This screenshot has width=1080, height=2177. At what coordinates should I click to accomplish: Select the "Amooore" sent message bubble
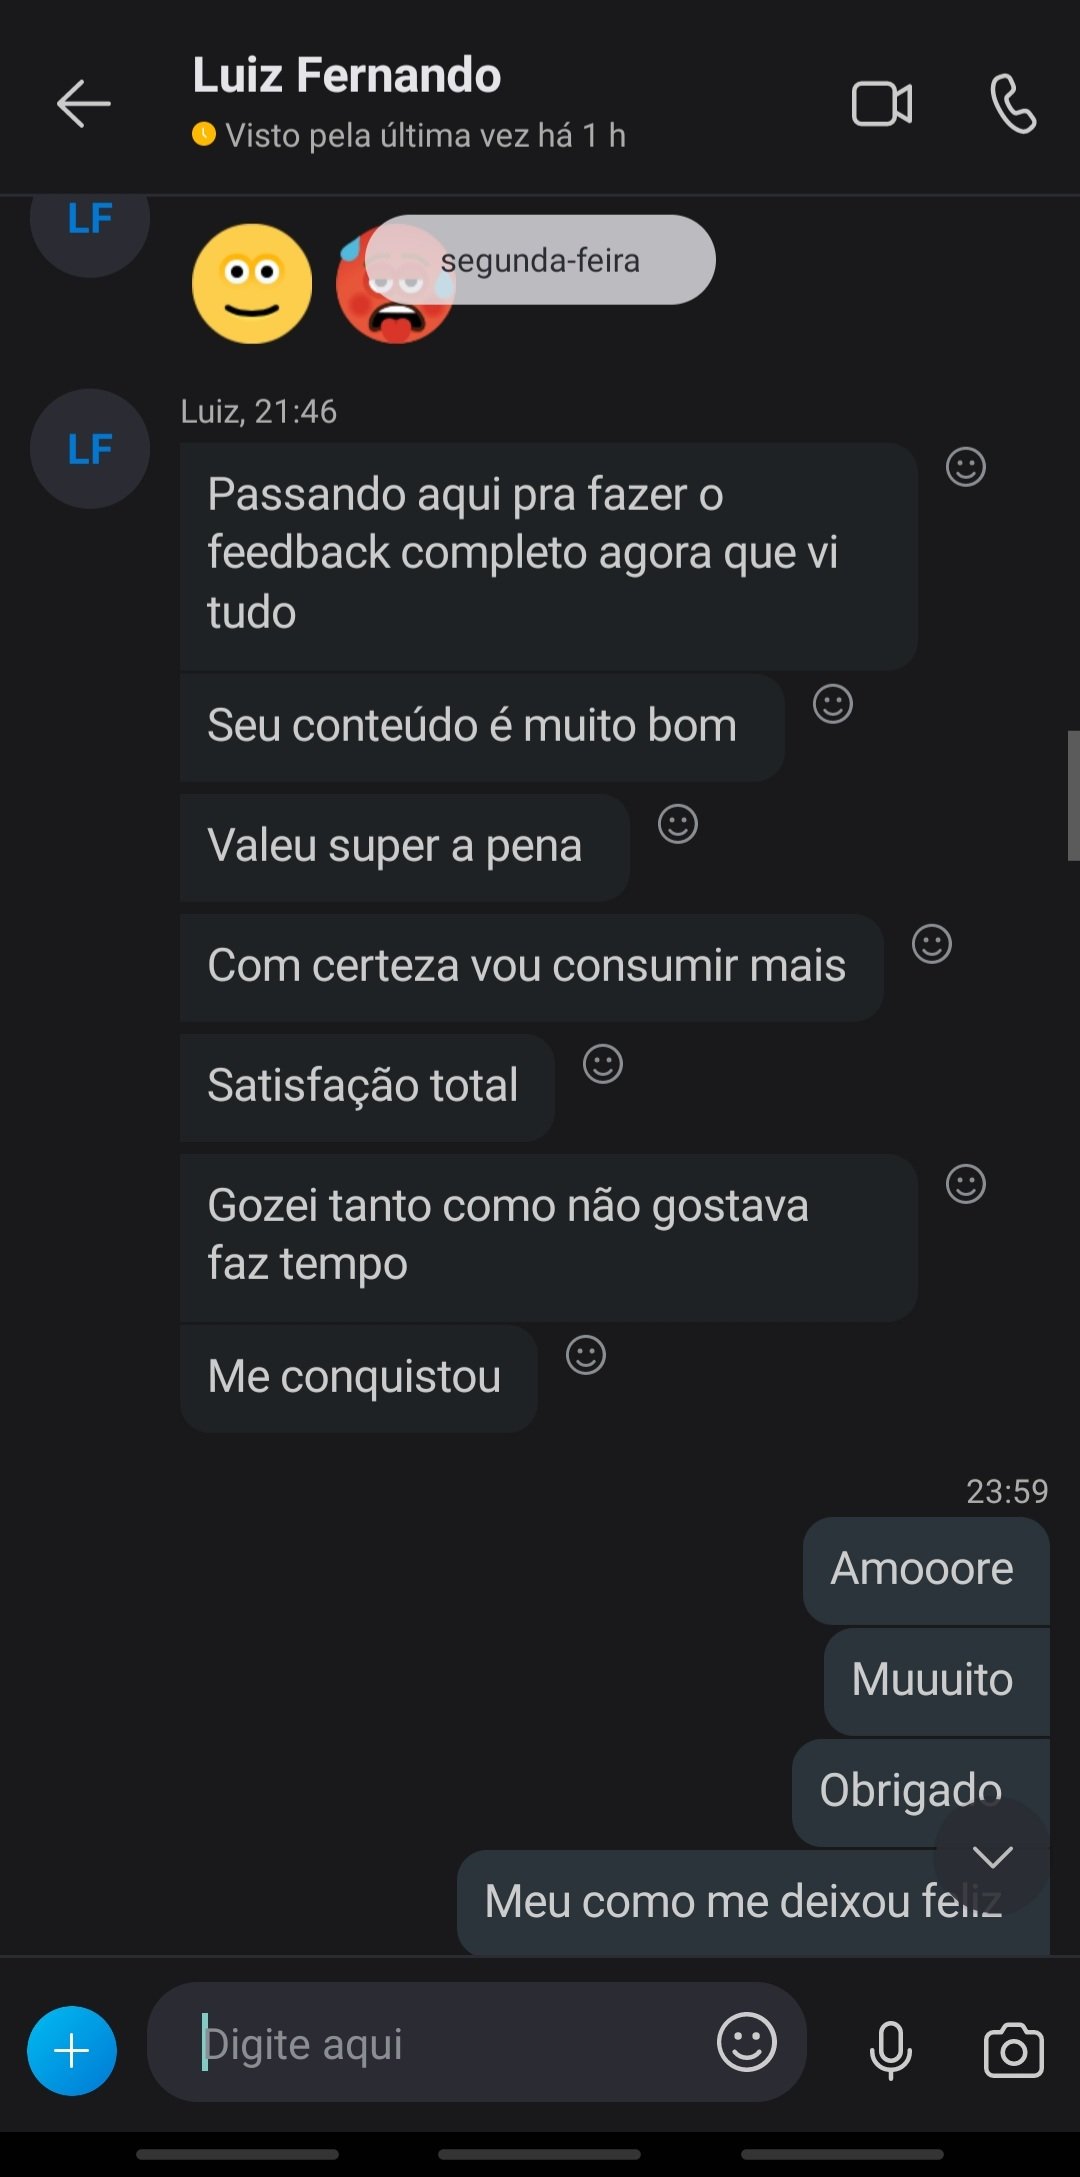point(924,1570)
